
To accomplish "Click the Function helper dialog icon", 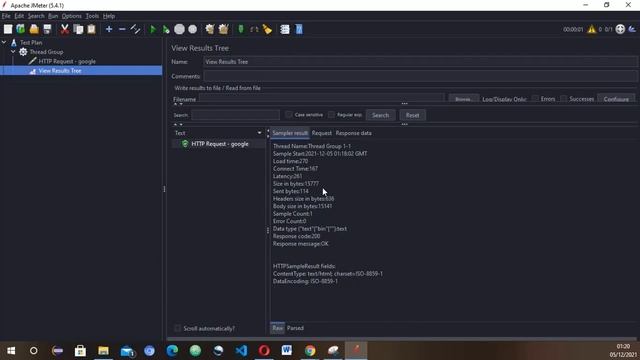I will (x=285, y=29).
